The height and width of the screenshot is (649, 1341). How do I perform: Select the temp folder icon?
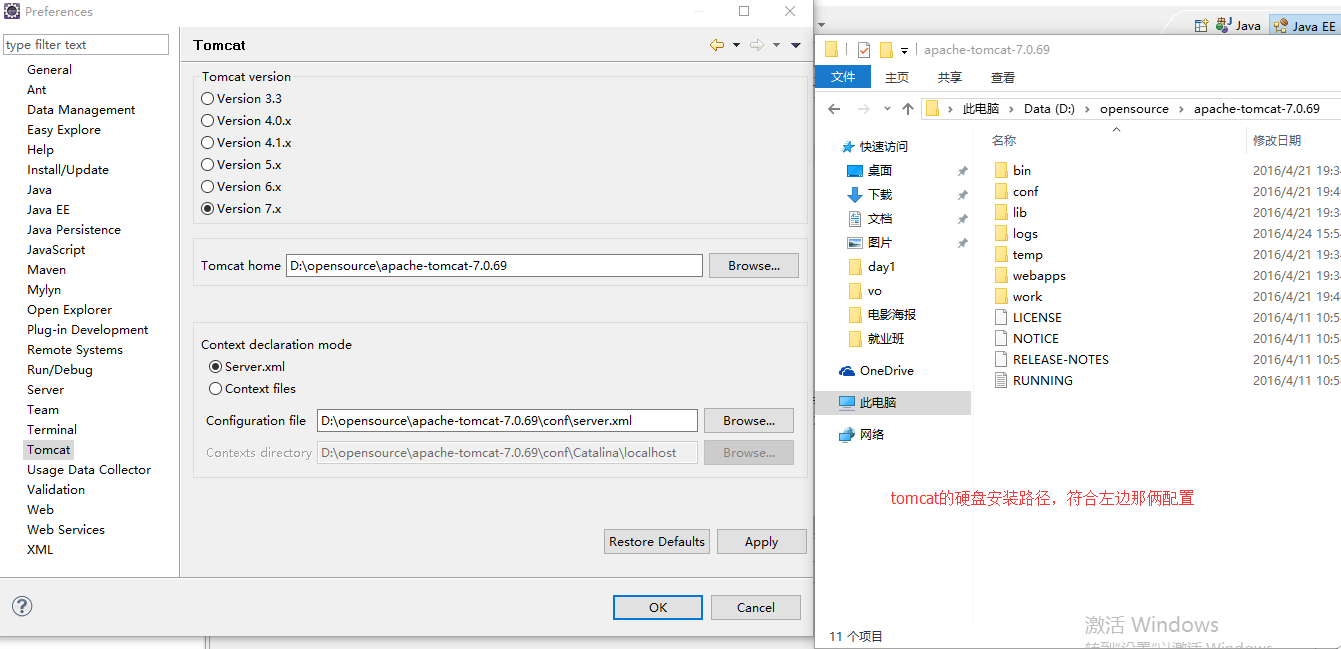pyautogui.click(x=1001, y=255)
